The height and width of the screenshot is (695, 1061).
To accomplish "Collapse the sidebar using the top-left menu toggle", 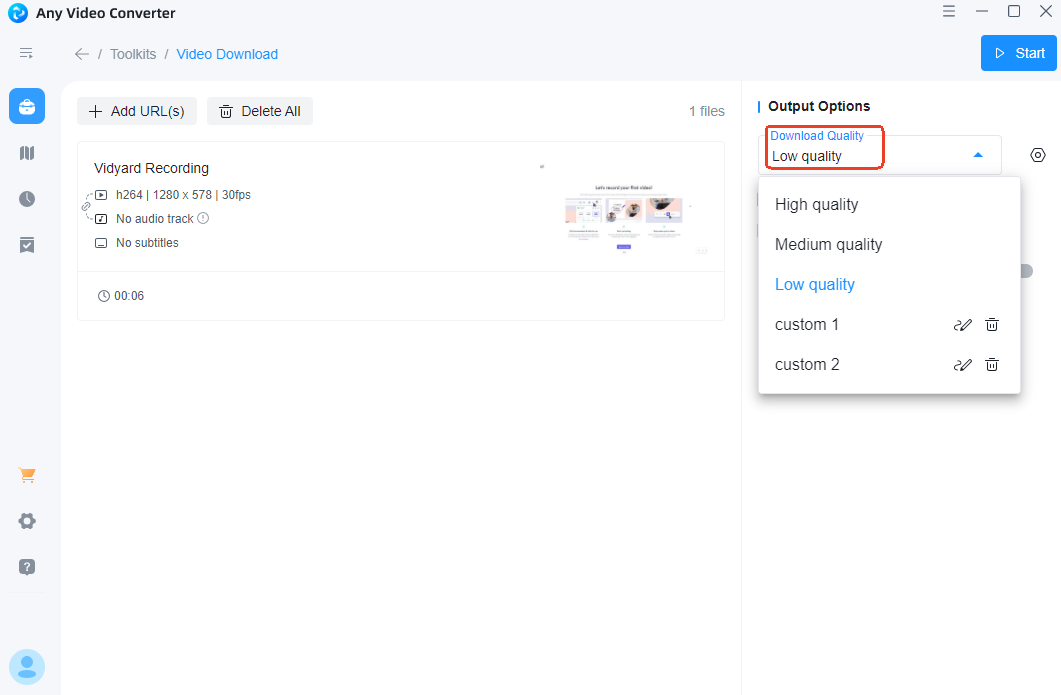I will click(x=27, y=53).
